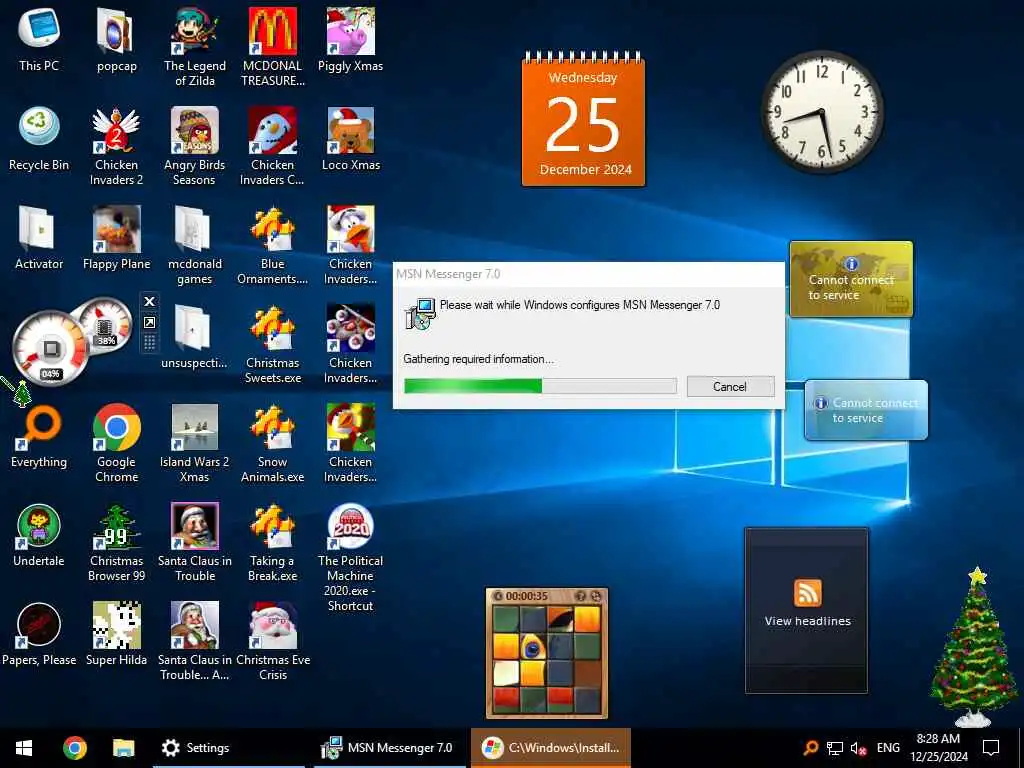1024x768 pixels.
Task: Open the blue Cannot connect to service gadget
Action: 866,410
